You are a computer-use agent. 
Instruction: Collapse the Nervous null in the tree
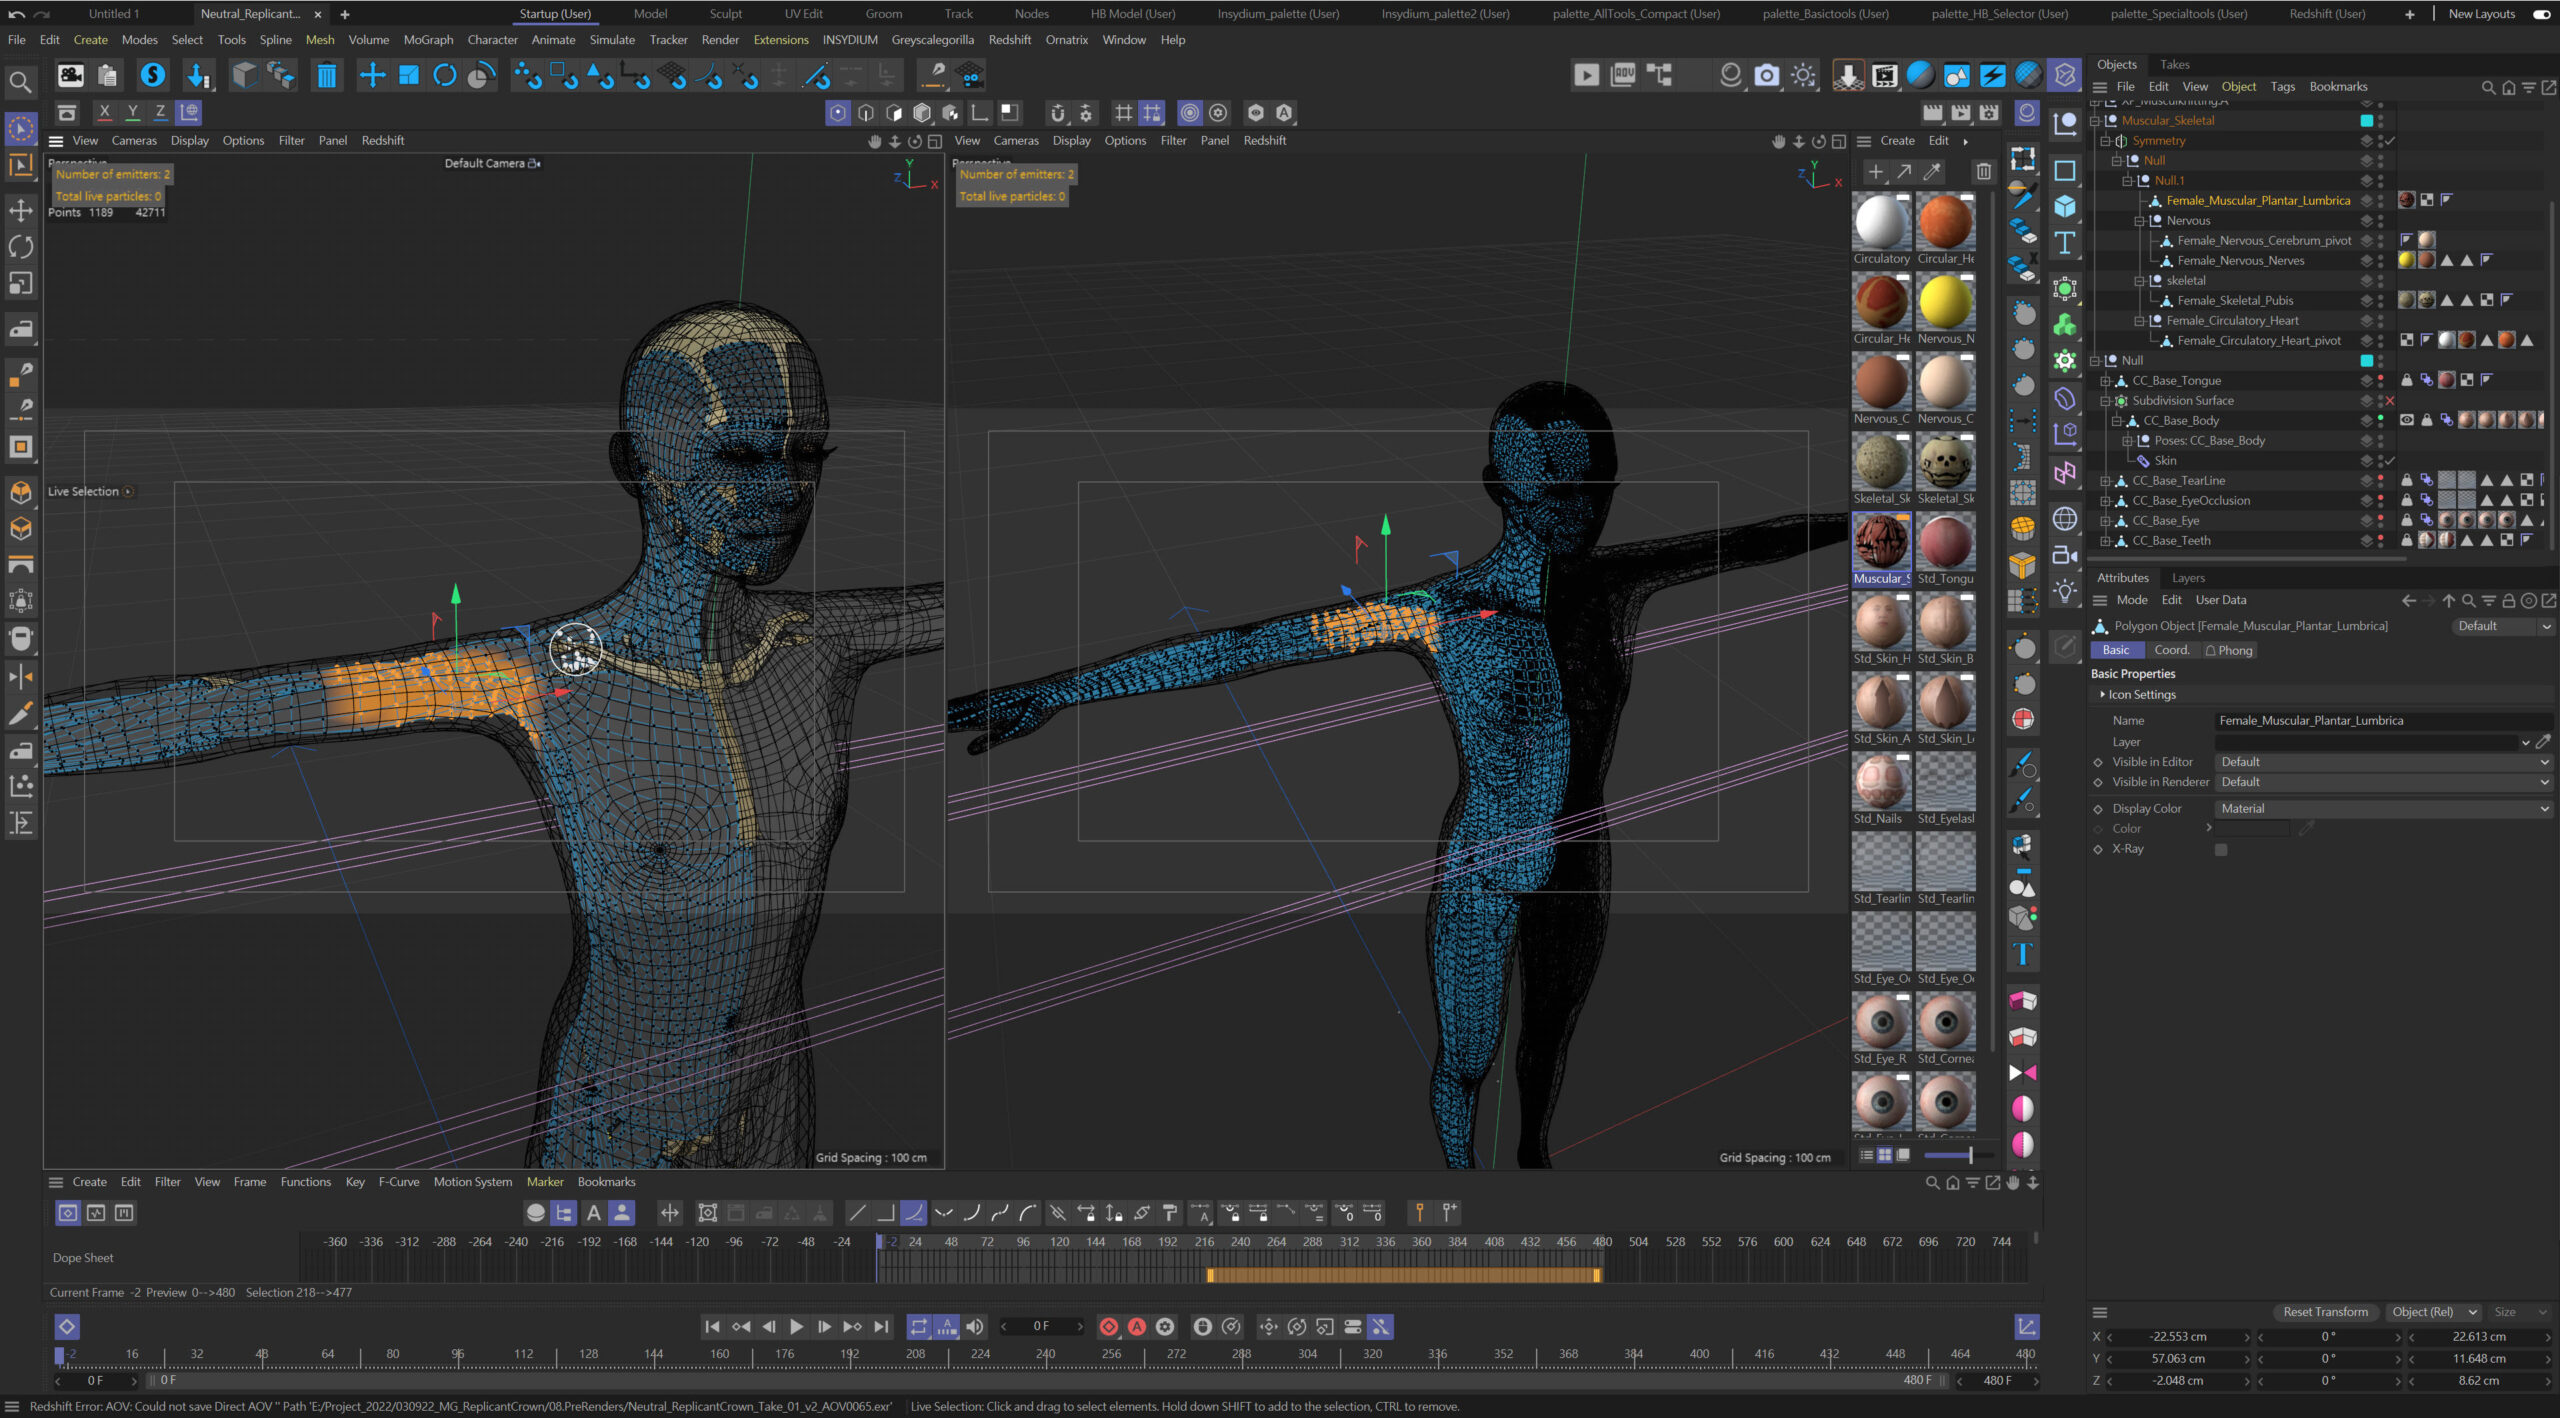click(x=2140, y=221)
